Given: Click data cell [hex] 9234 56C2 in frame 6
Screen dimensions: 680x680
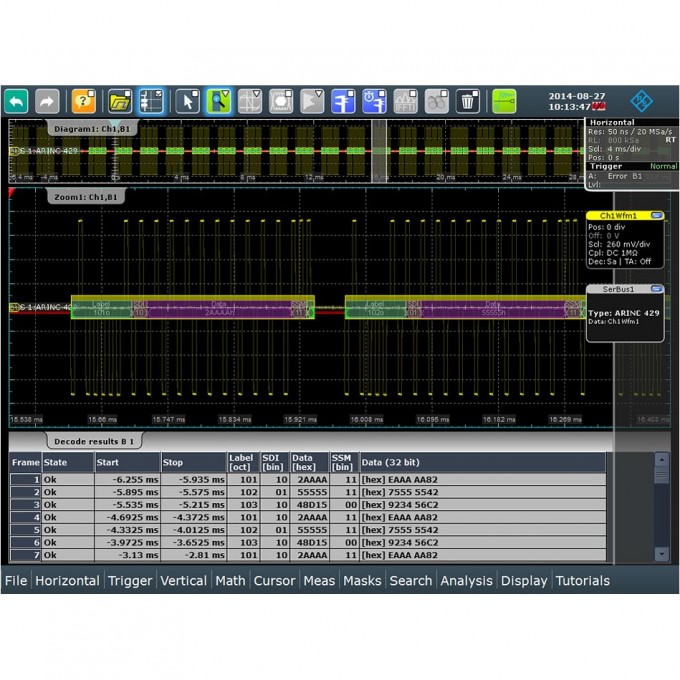Looking at the screenshot, I should [x=483, y=543].
